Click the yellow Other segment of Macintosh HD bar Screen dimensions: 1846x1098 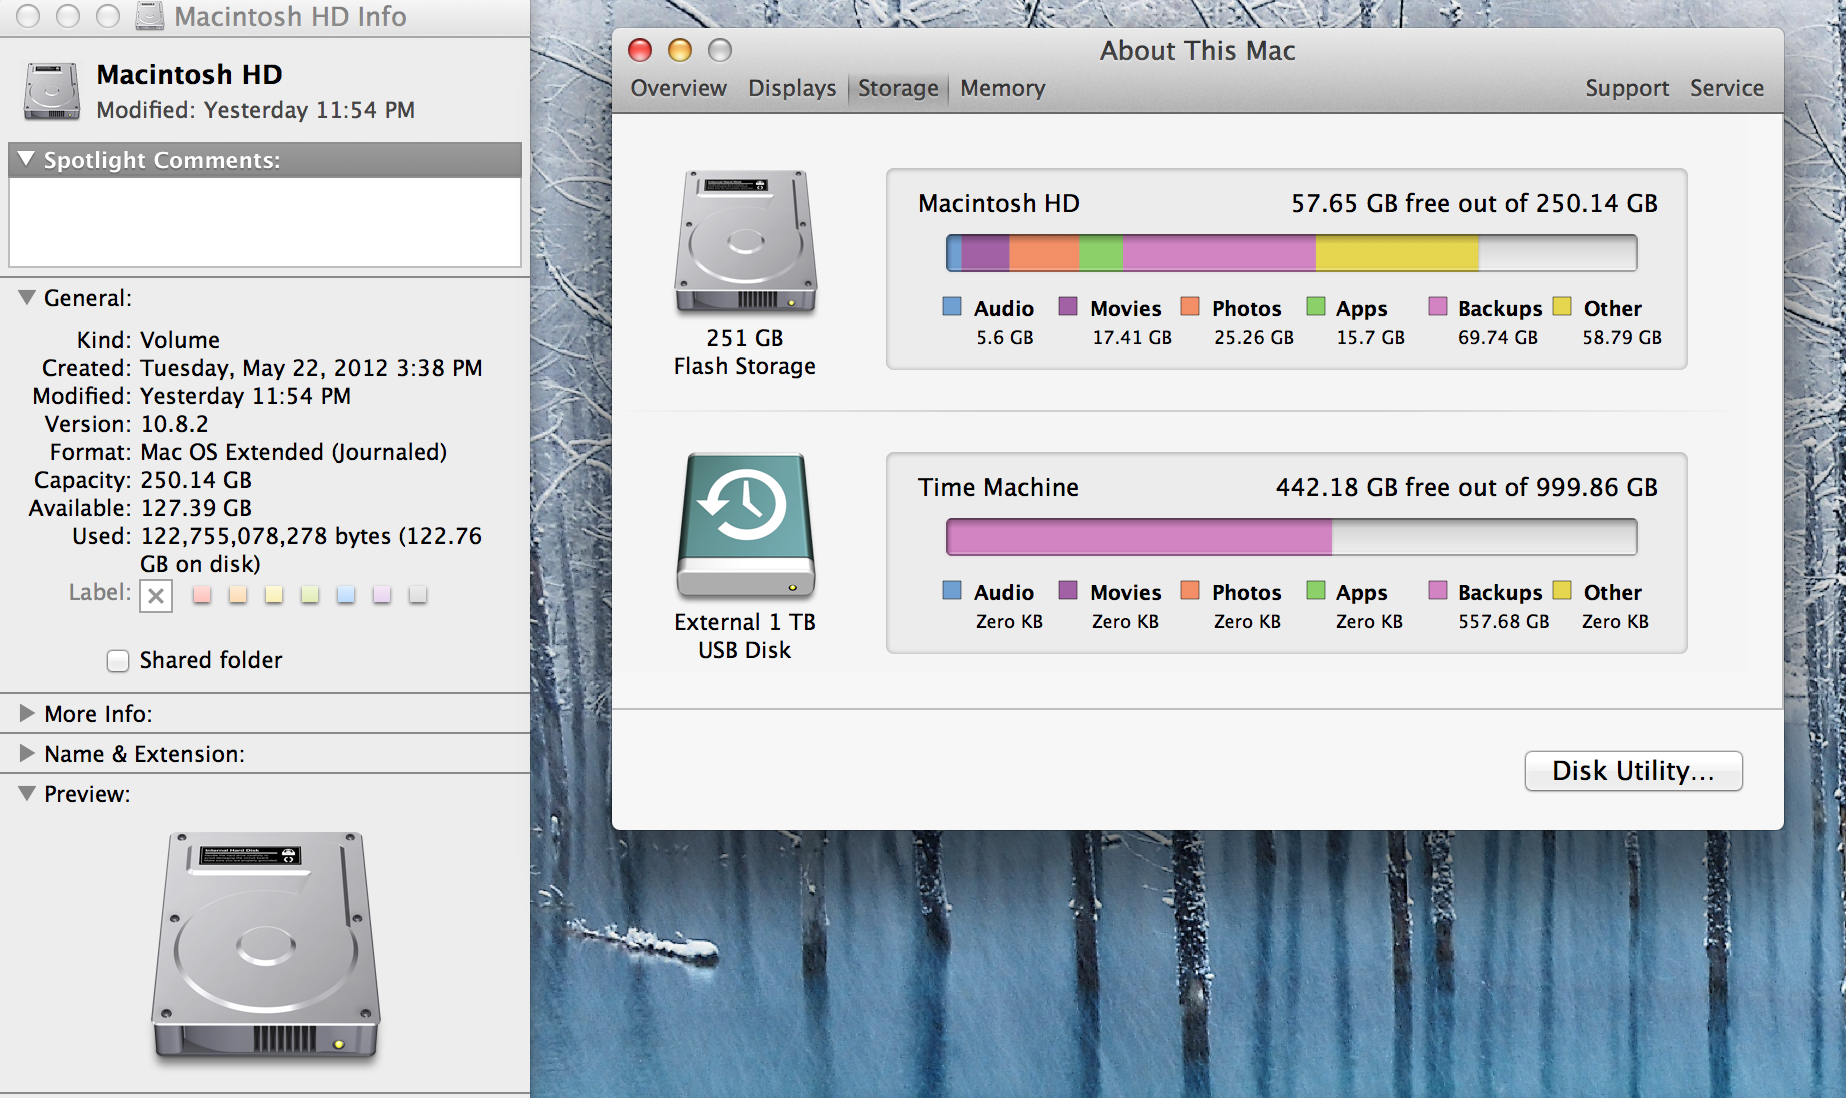point(1397,253)
